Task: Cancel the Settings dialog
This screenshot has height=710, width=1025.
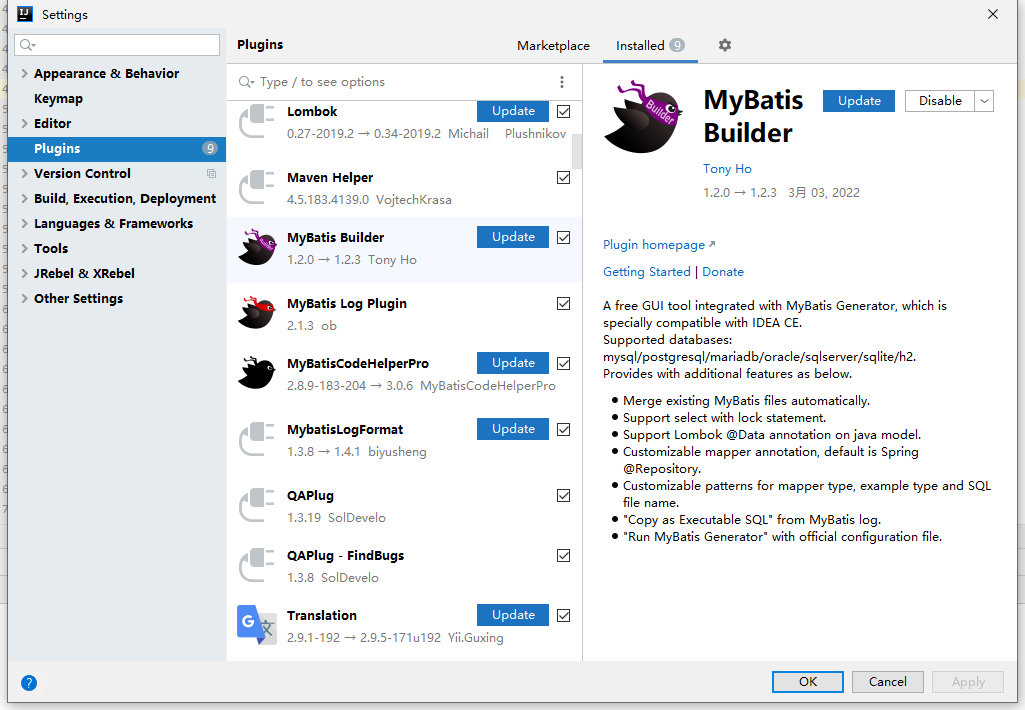Action: (x=887, y=681)
